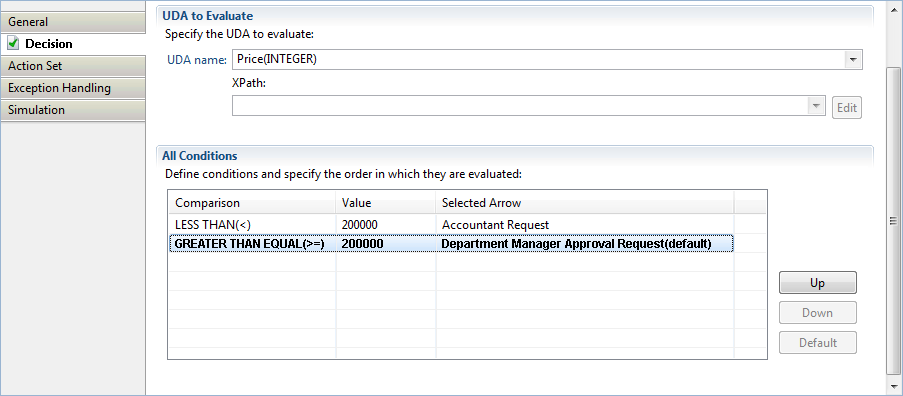
Task: Click the vertical scrollbar thumb on the right
Action: click(894, 221)
